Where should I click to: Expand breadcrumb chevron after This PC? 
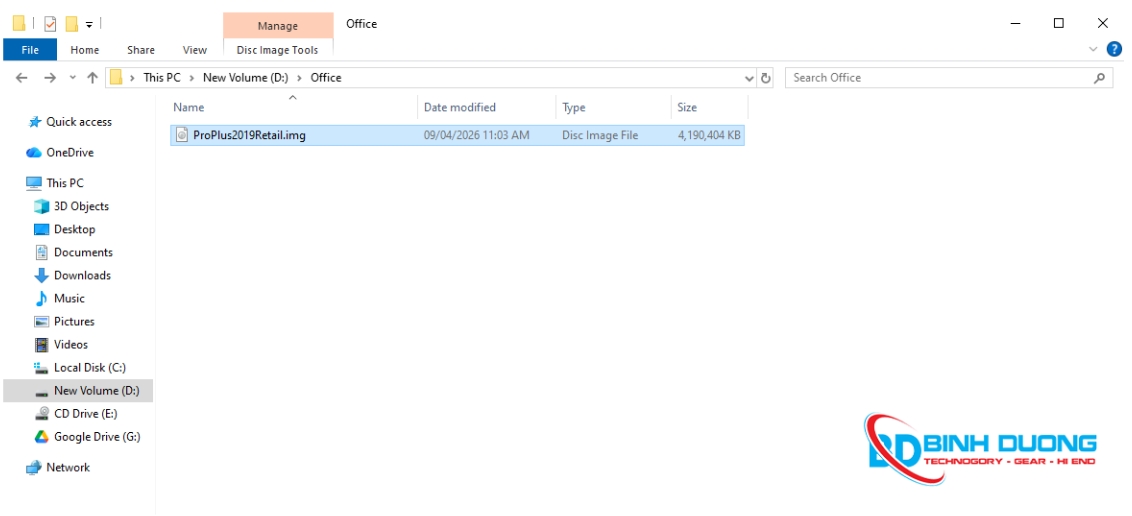(x=192, y=78)
